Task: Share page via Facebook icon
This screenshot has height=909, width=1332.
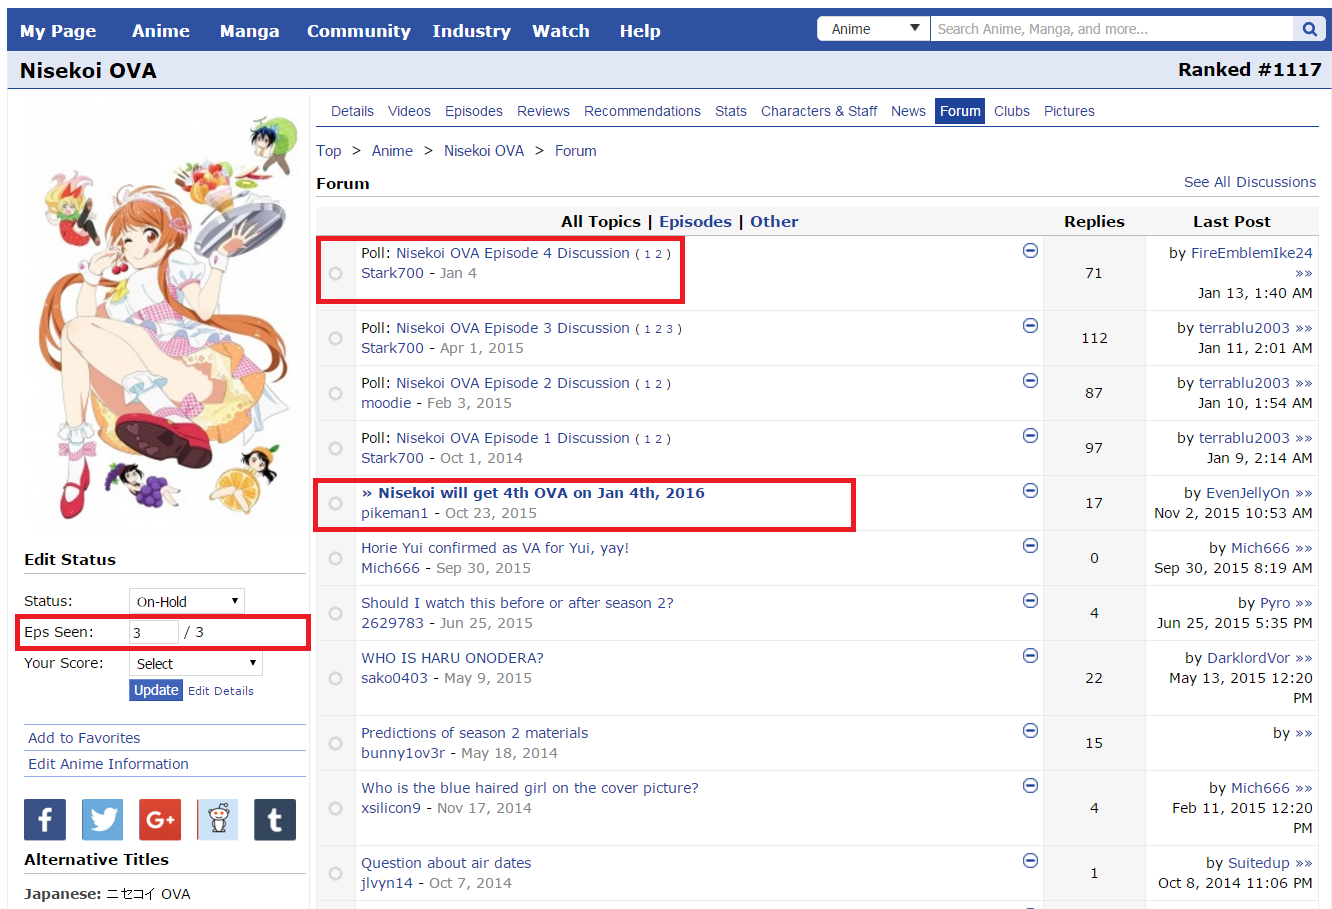Action: pos(45,820)
